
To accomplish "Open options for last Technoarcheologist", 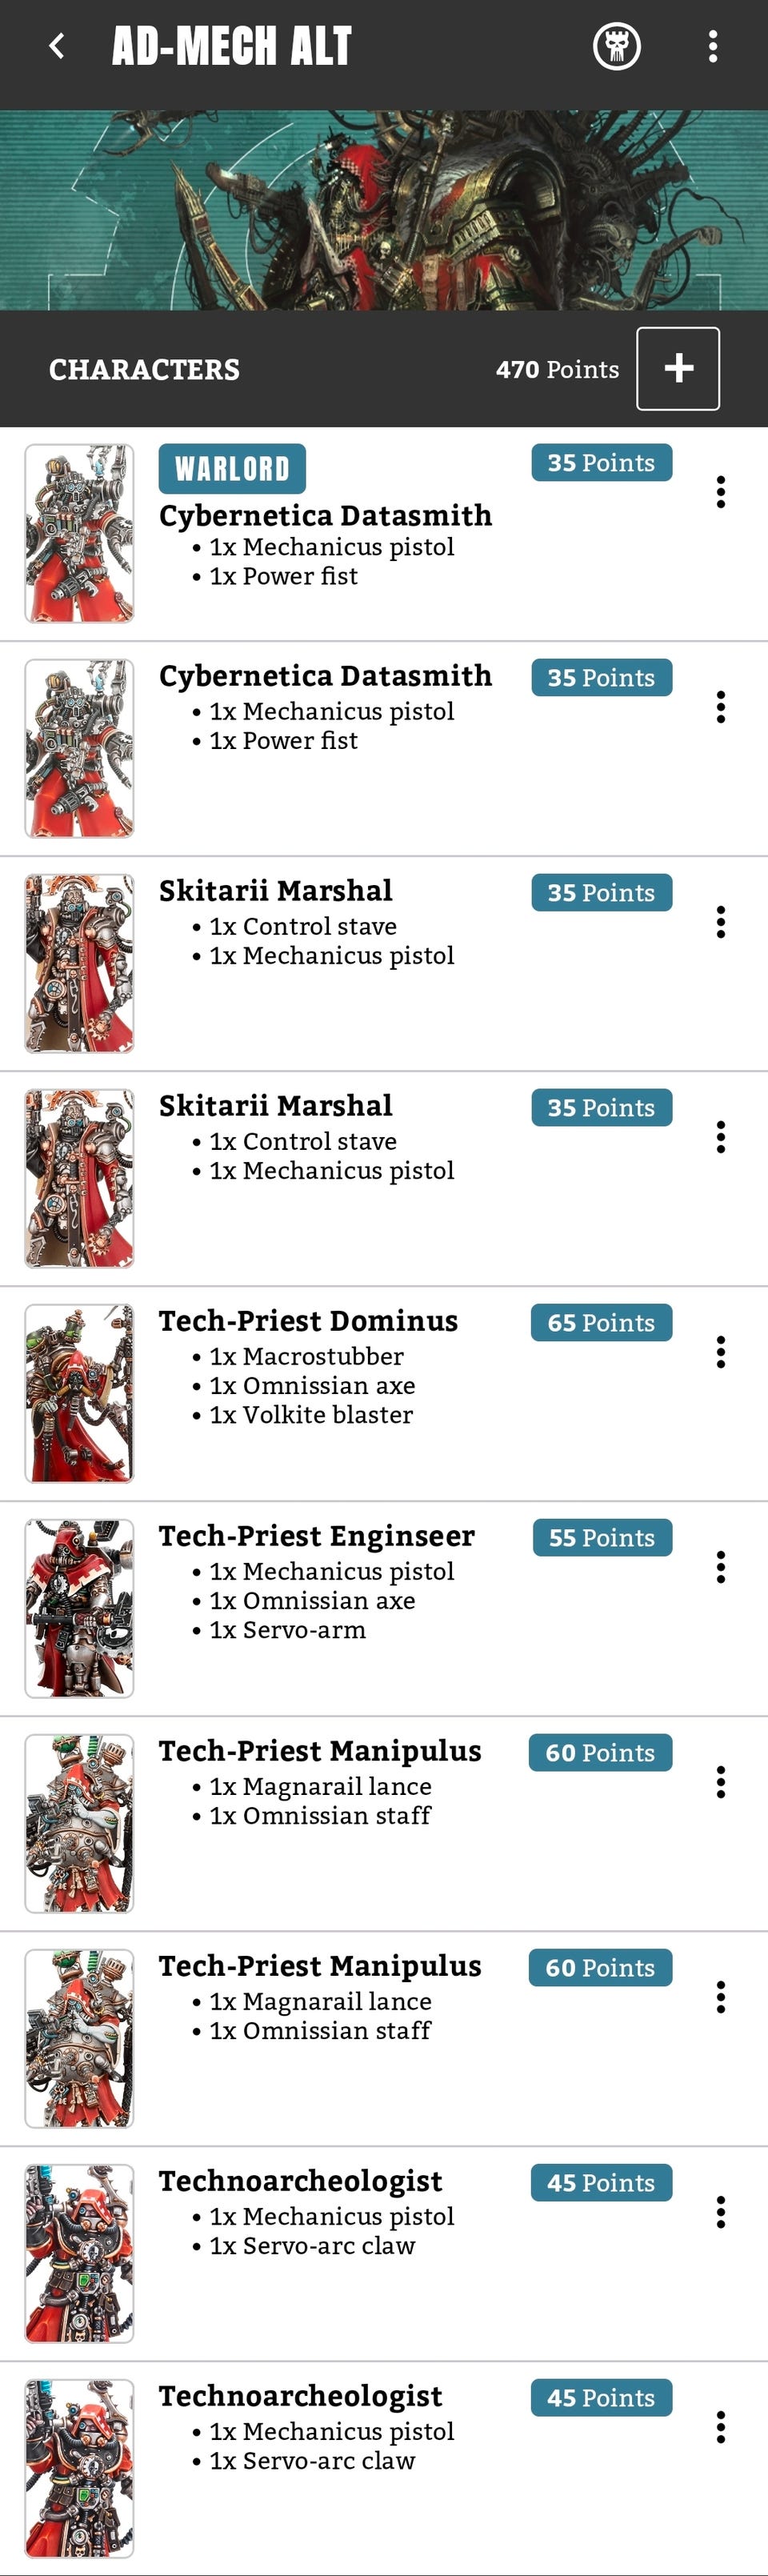I will pyautogui.click(x=720, y=2427).
